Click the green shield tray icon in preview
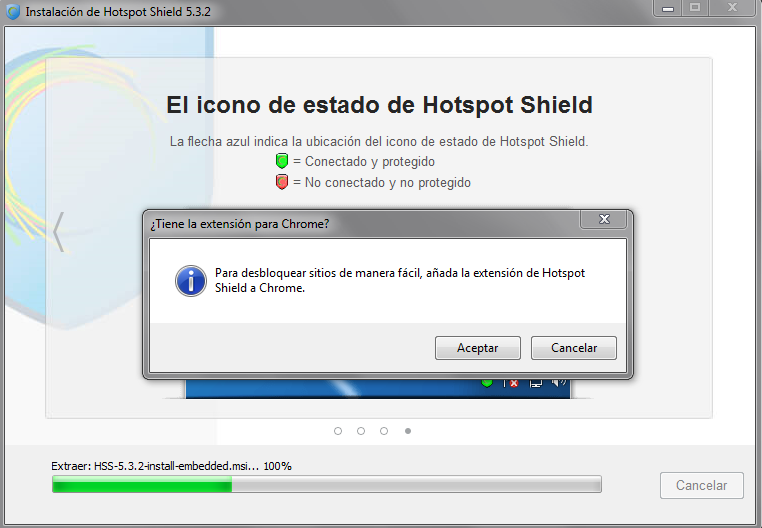Screen dimensions: 762x528 [x=487, y=383]
